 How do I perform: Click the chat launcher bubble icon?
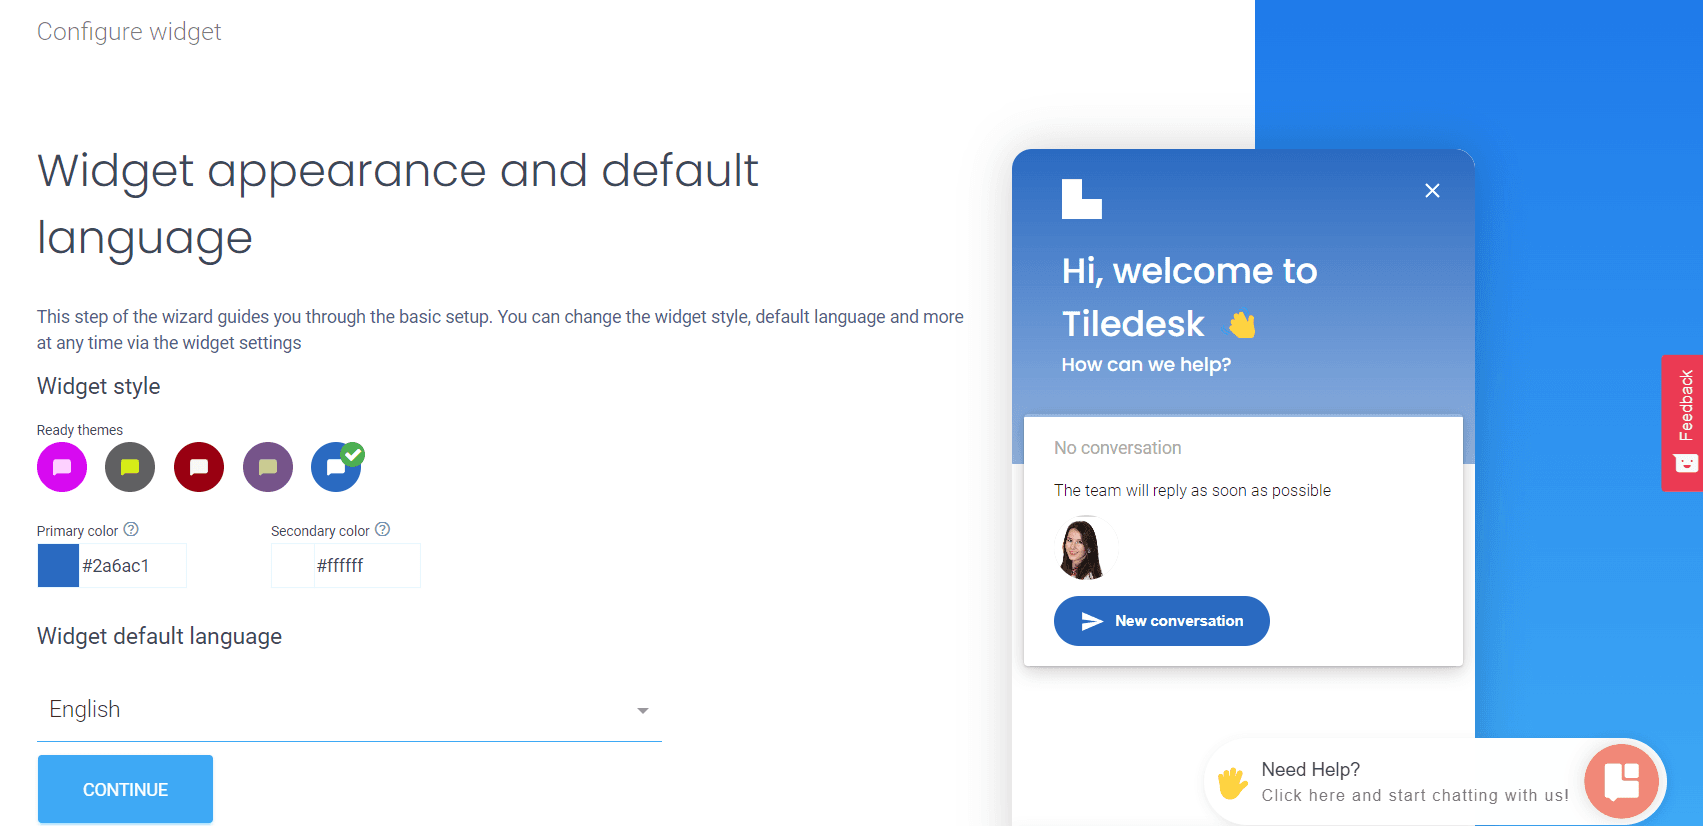pos(1621,781)
